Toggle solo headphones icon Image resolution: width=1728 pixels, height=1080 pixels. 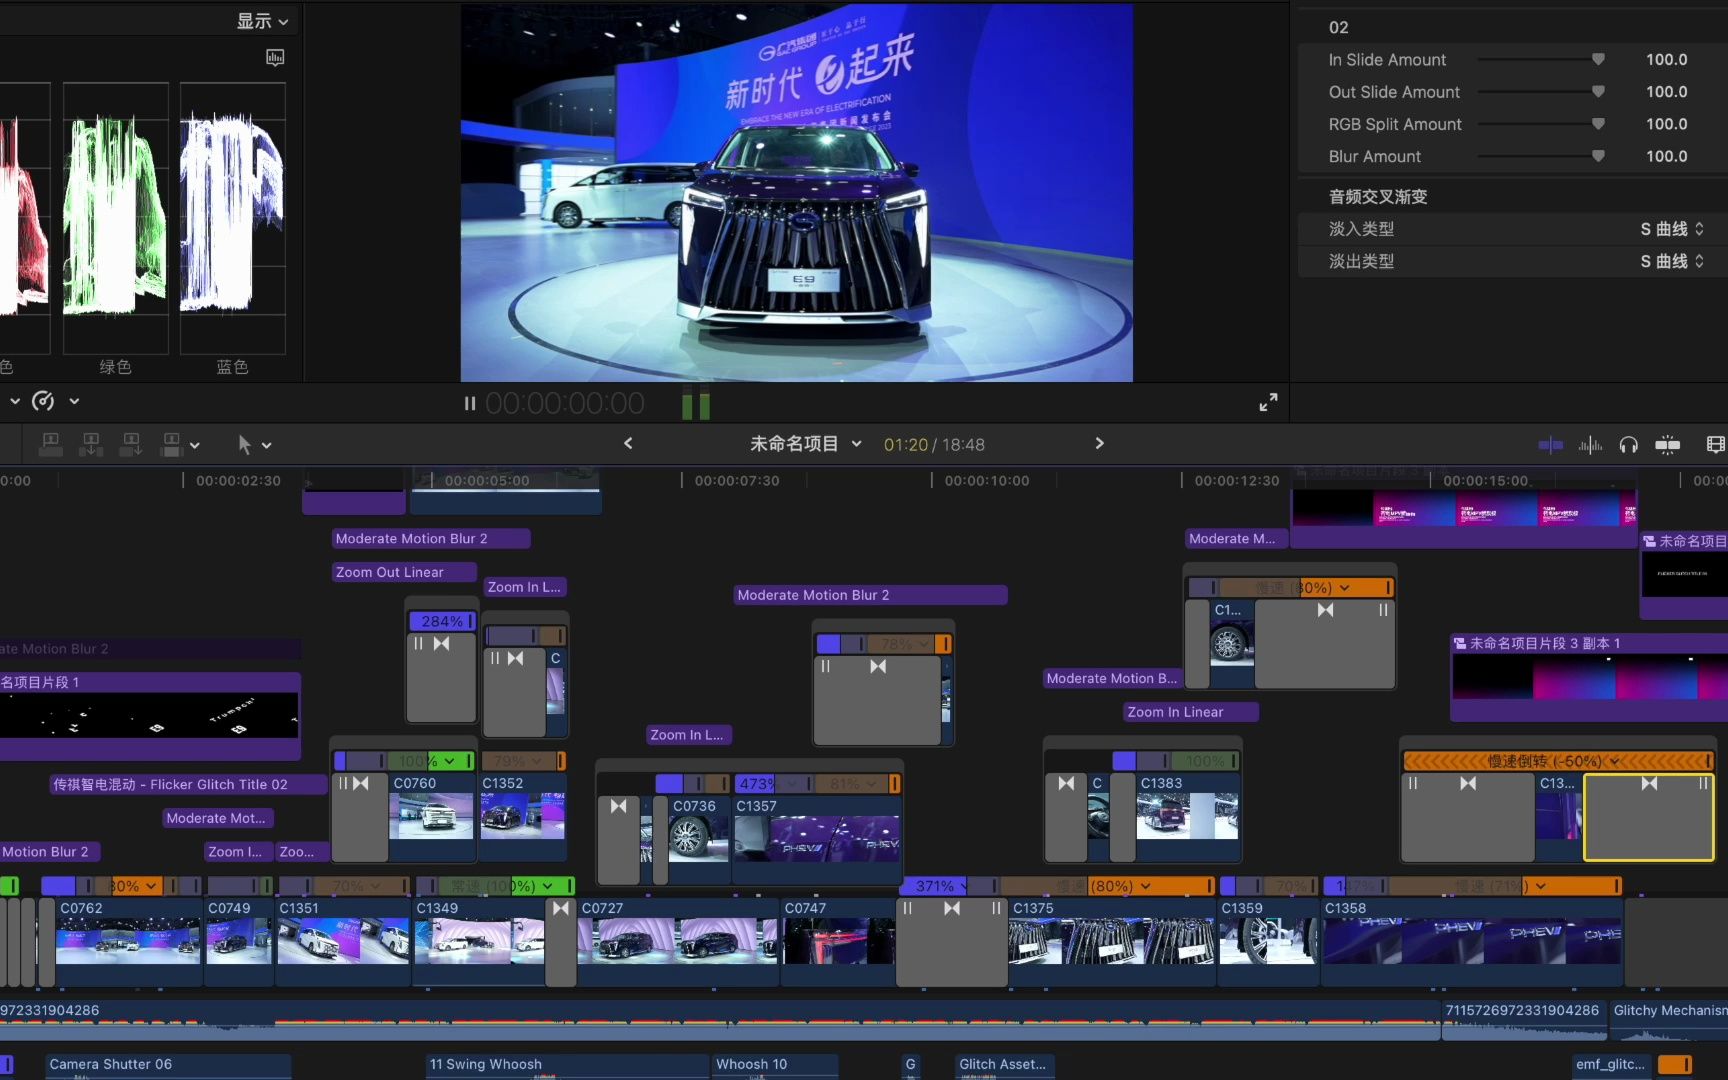click(x=1629, y=445)
